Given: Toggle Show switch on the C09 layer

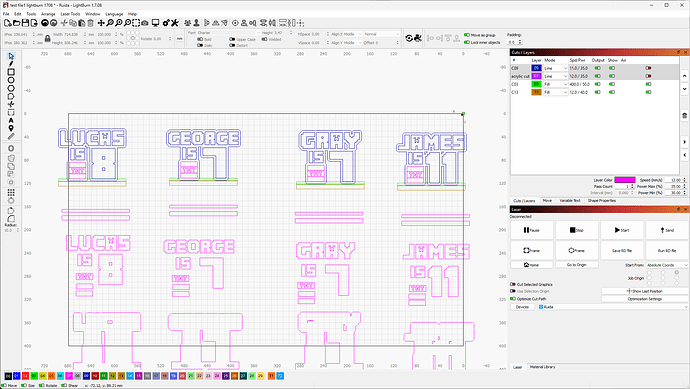Looking at the screenshot, I should click(612, 68).
